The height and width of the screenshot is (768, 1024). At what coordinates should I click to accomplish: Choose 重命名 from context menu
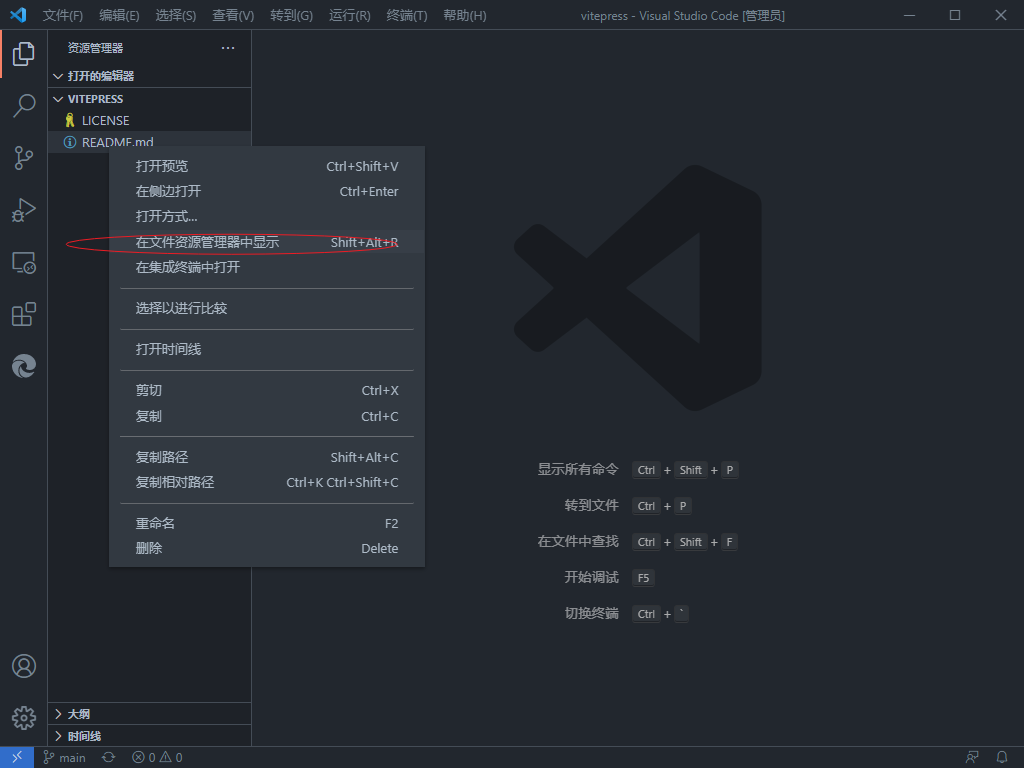[267, 524]
